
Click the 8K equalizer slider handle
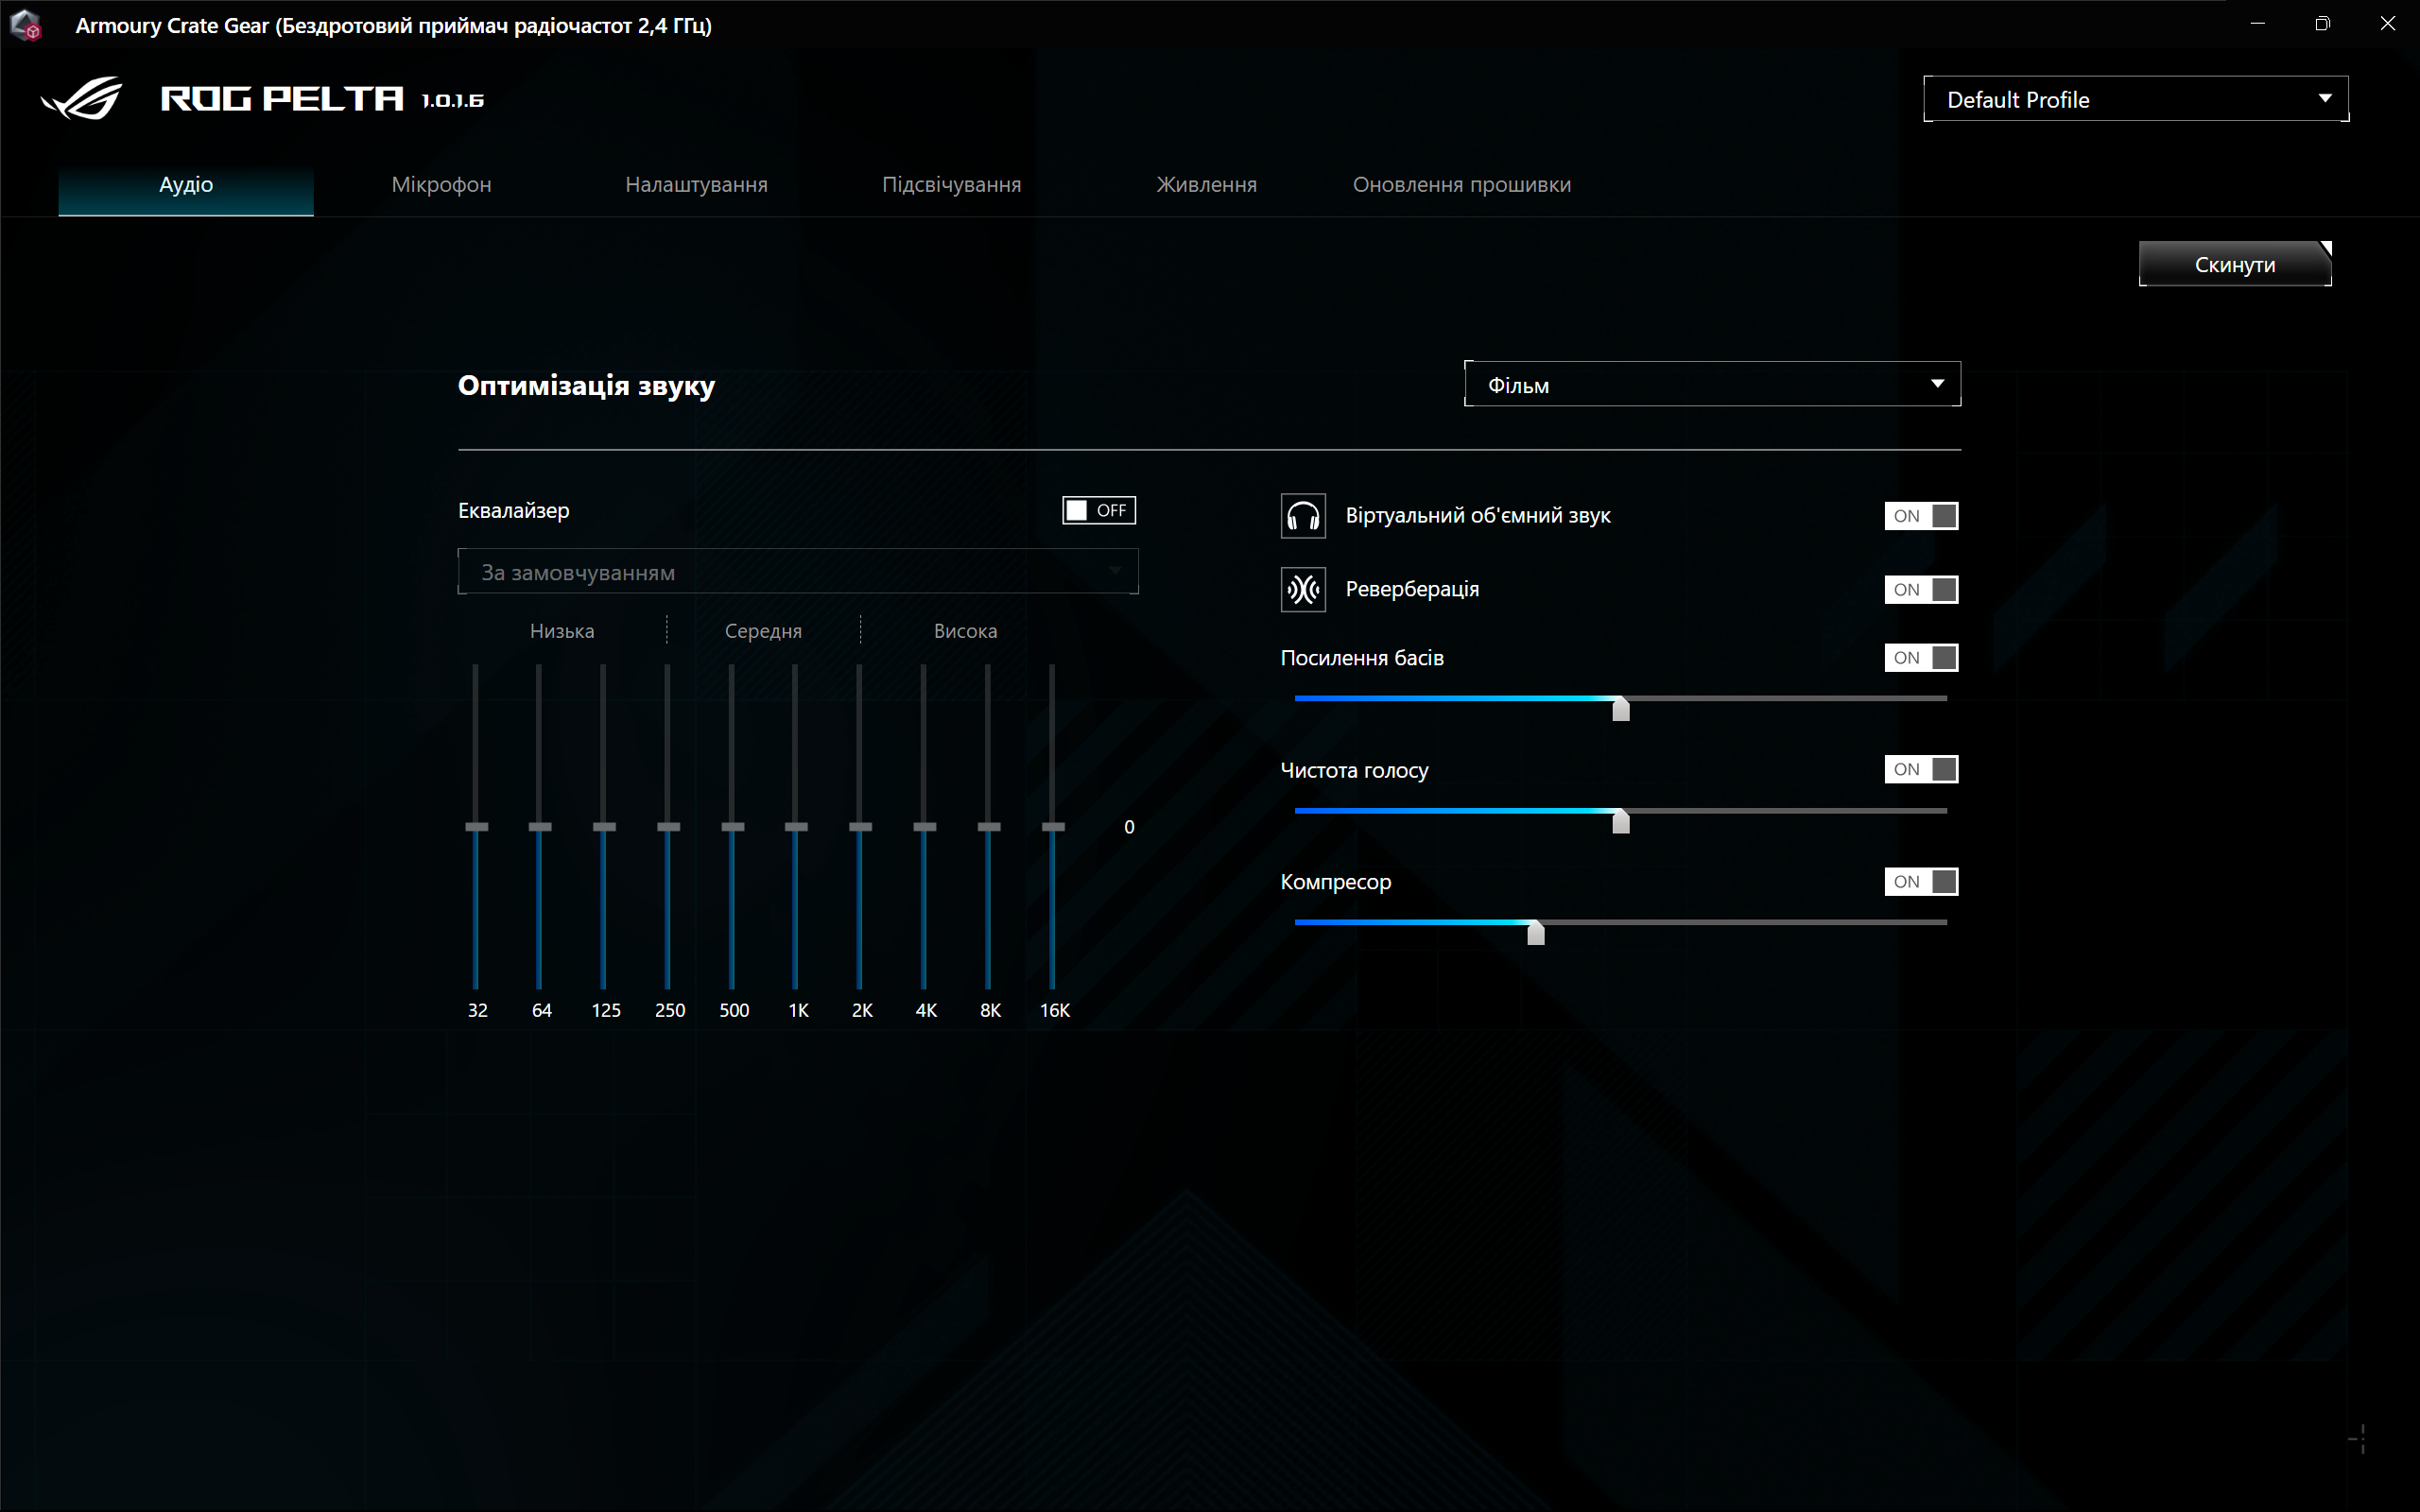pyautogui.click(x=989, y=827)
